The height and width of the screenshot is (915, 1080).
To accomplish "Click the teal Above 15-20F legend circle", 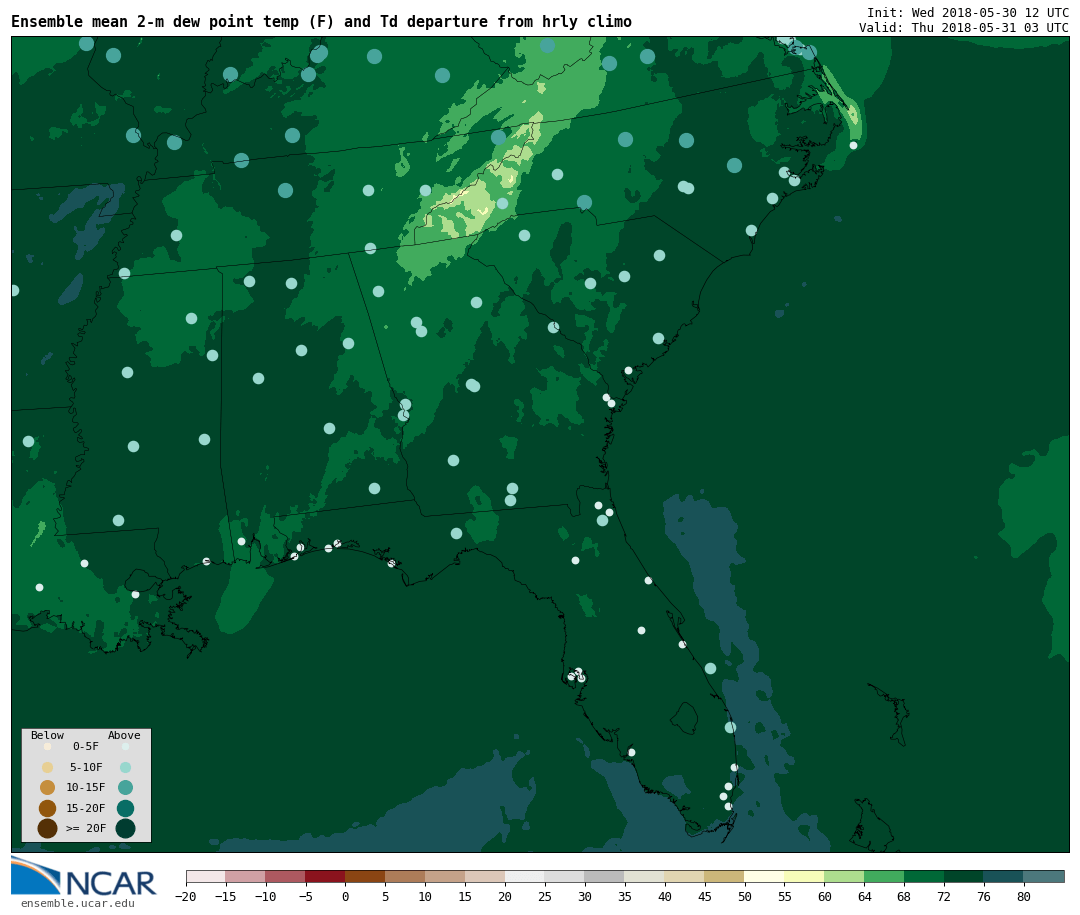I will tap(125, 808).
